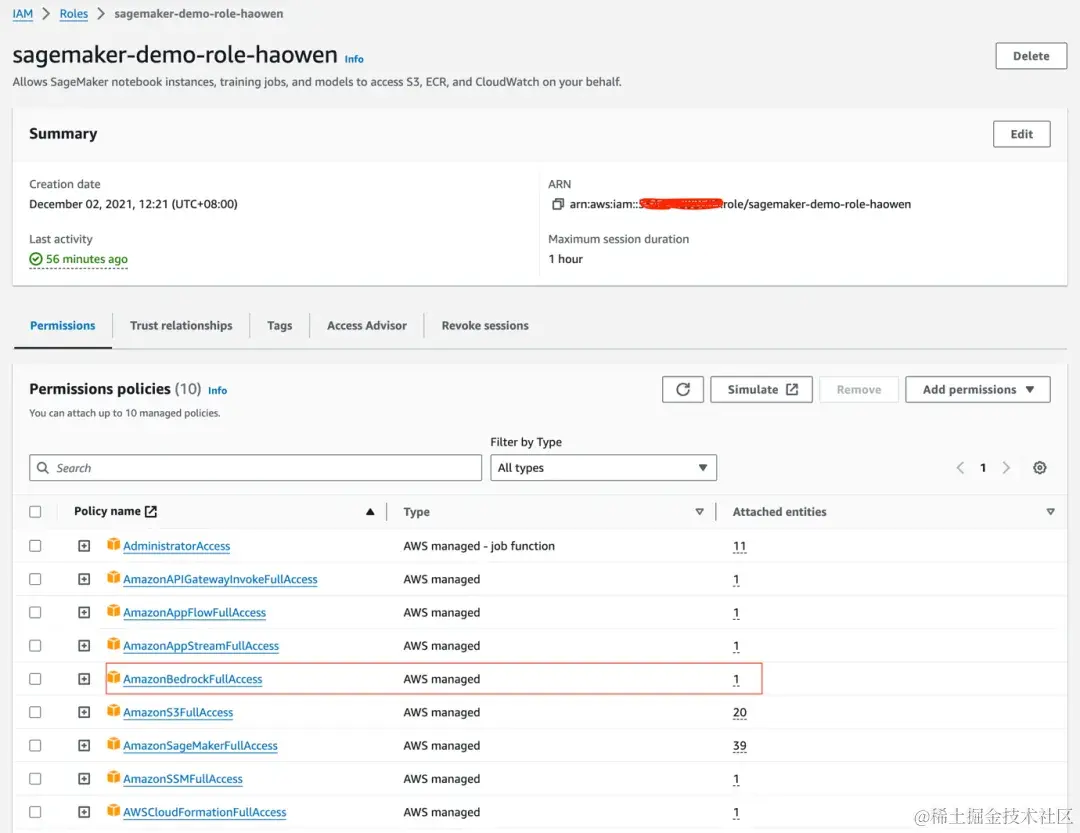The width and height of the screenshot is (1080, 833).
Task: Expand the AmazonSageMakerFullAccess policy row
Action: (x=84, y=745)
